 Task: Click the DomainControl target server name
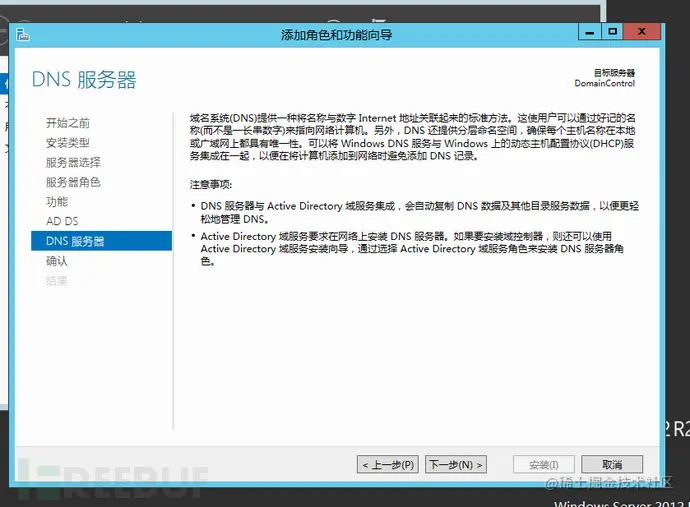click(x=605, y=83)
